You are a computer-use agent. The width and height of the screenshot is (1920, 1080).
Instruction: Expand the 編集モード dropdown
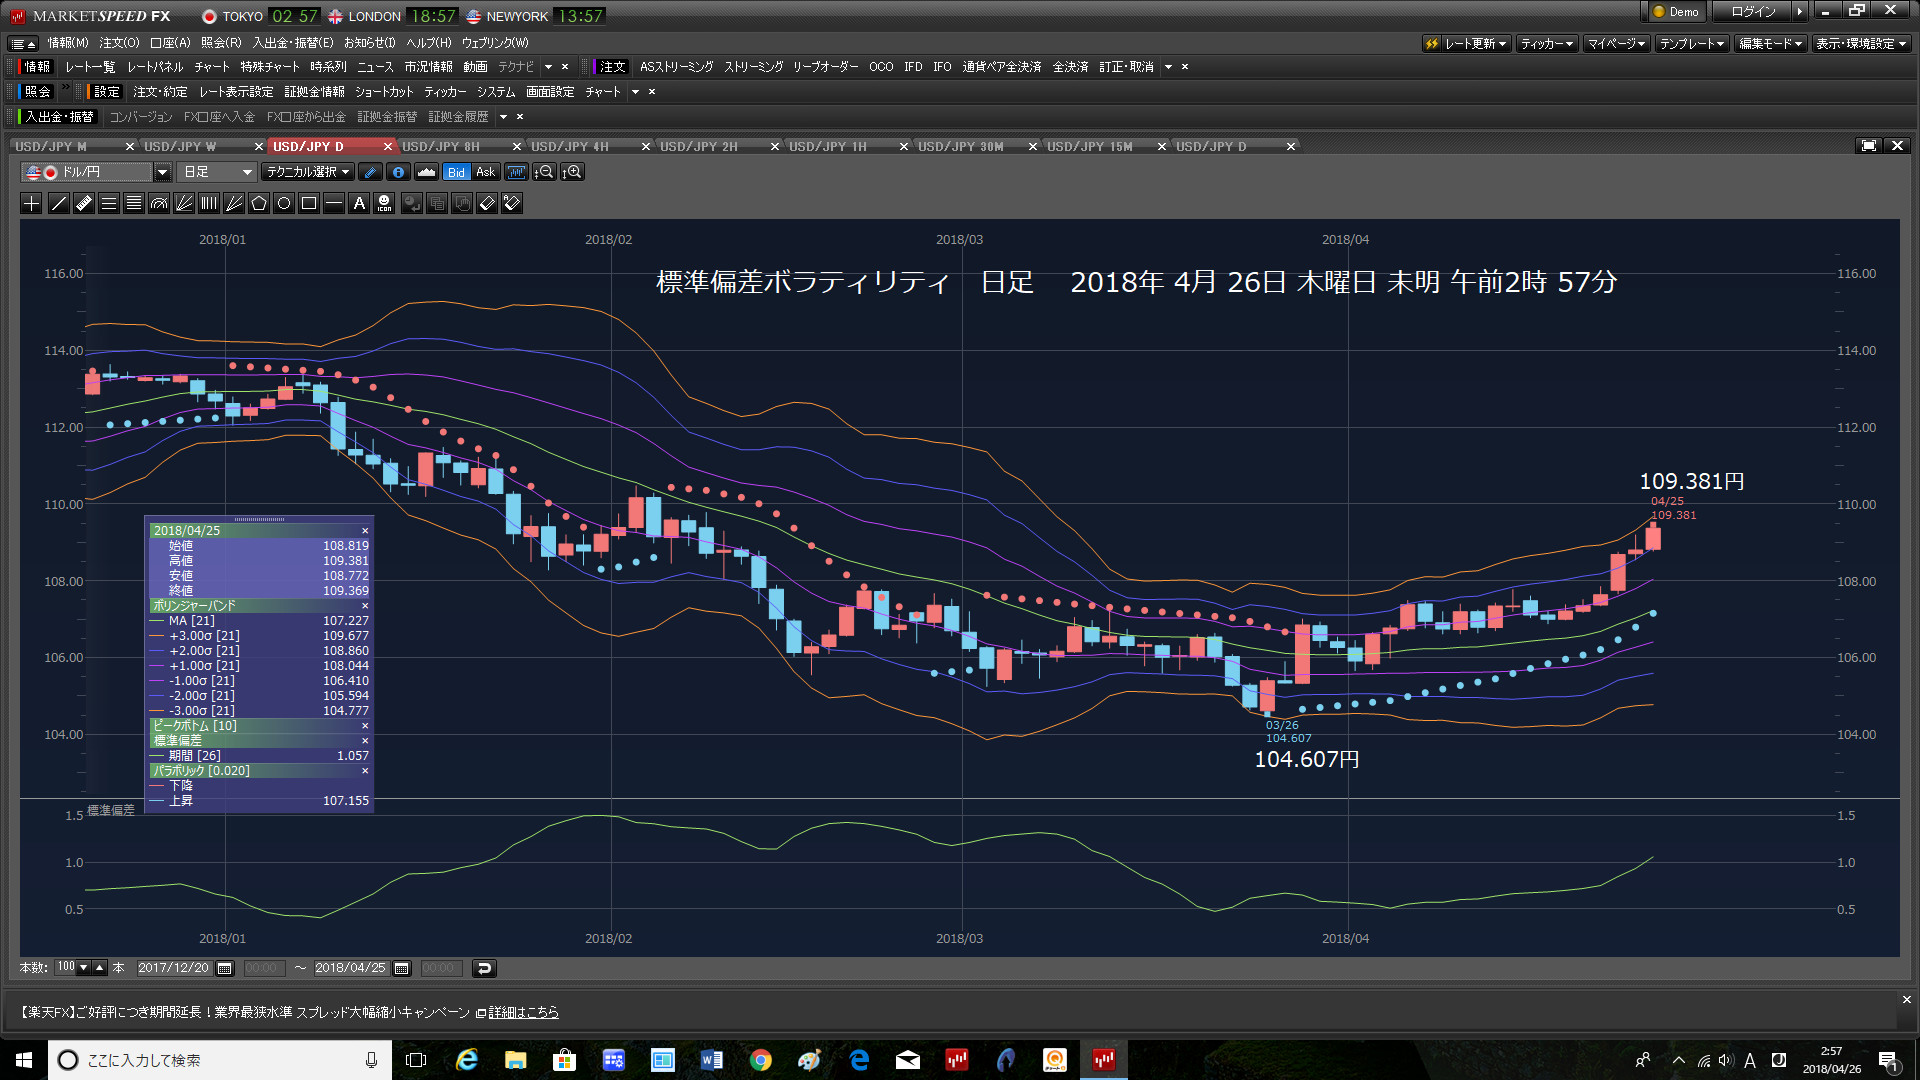(1770, 43)
